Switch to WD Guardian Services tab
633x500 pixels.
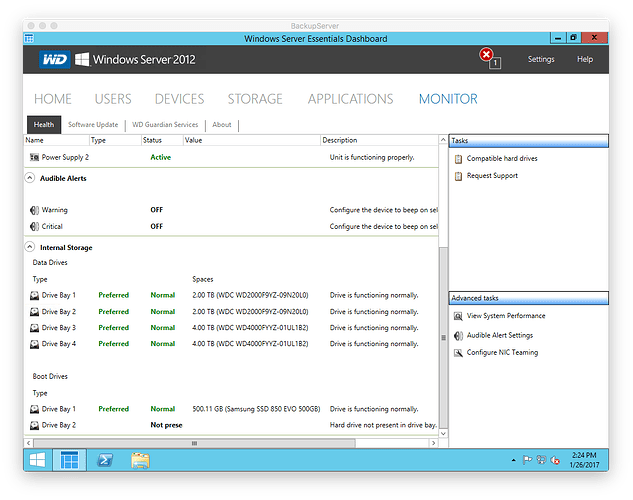165,125
